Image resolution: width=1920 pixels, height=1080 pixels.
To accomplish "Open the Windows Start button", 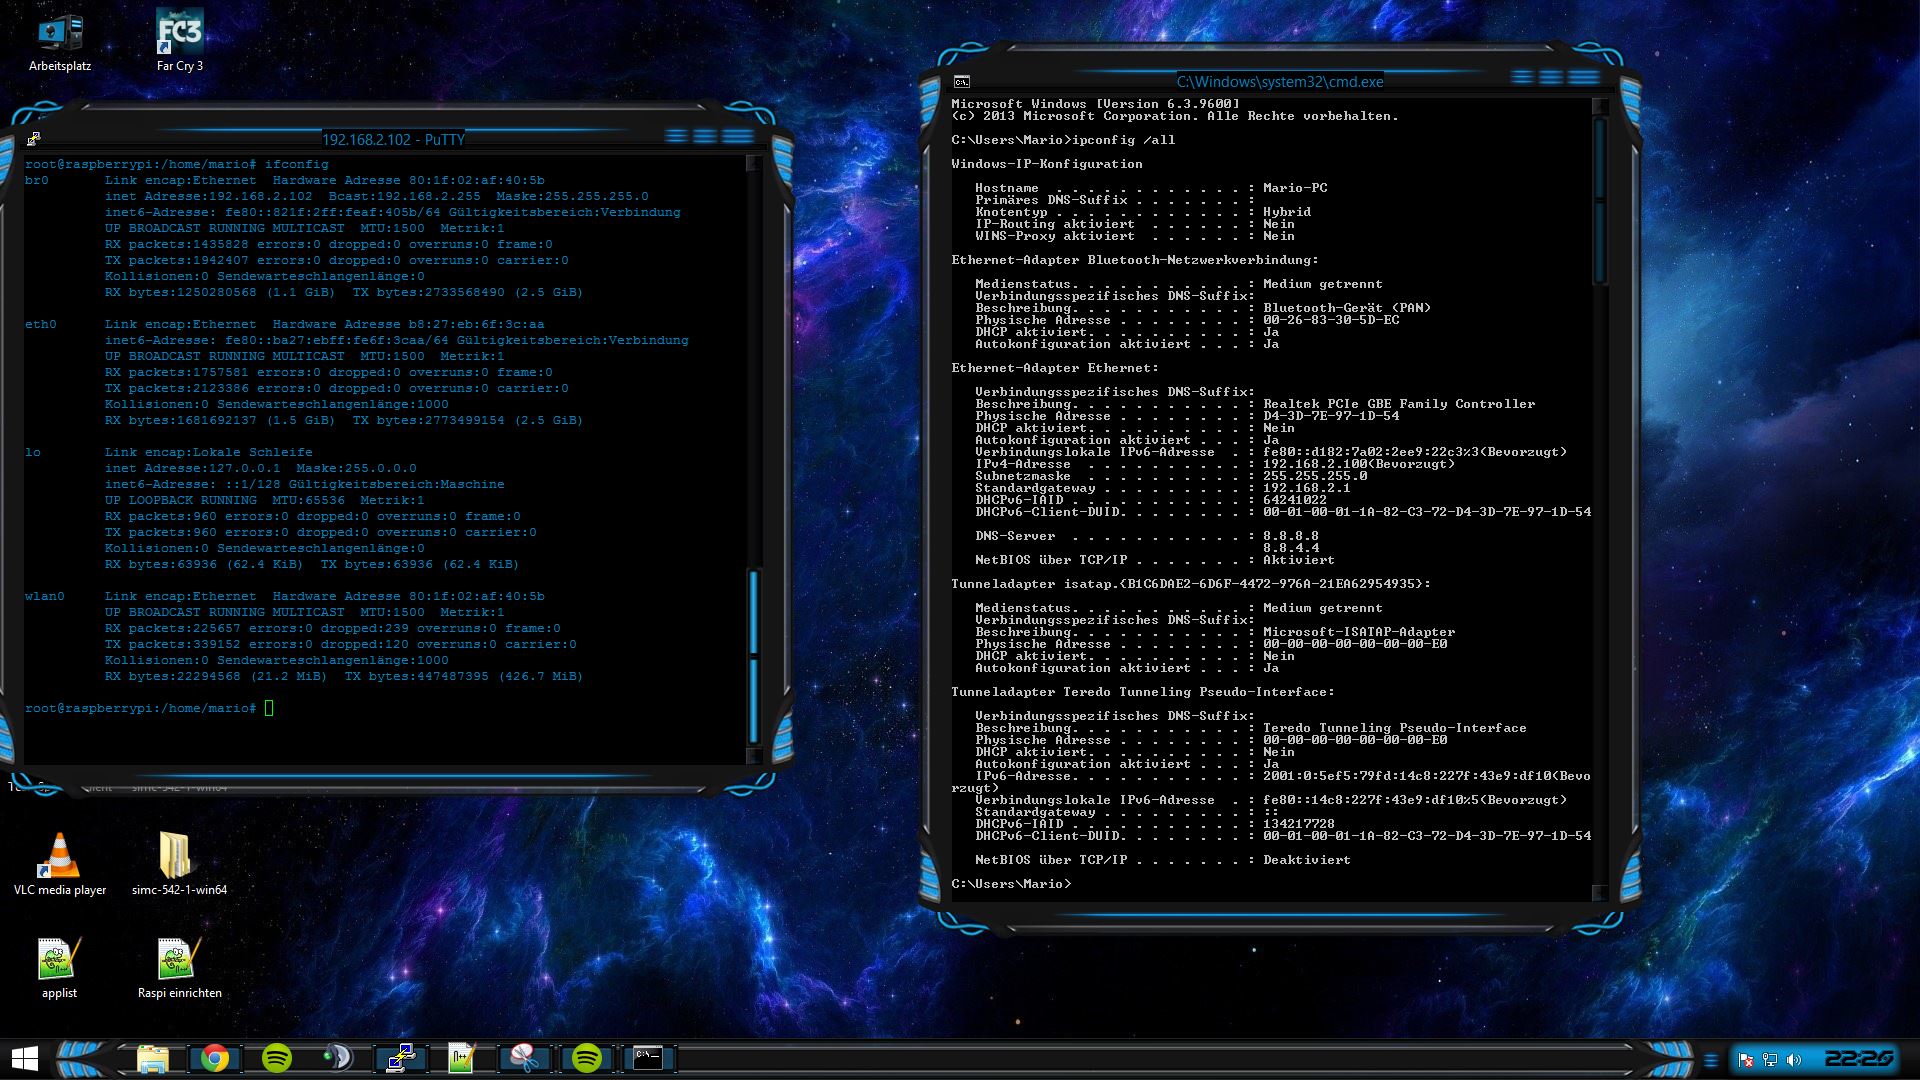I will 25,1058.
